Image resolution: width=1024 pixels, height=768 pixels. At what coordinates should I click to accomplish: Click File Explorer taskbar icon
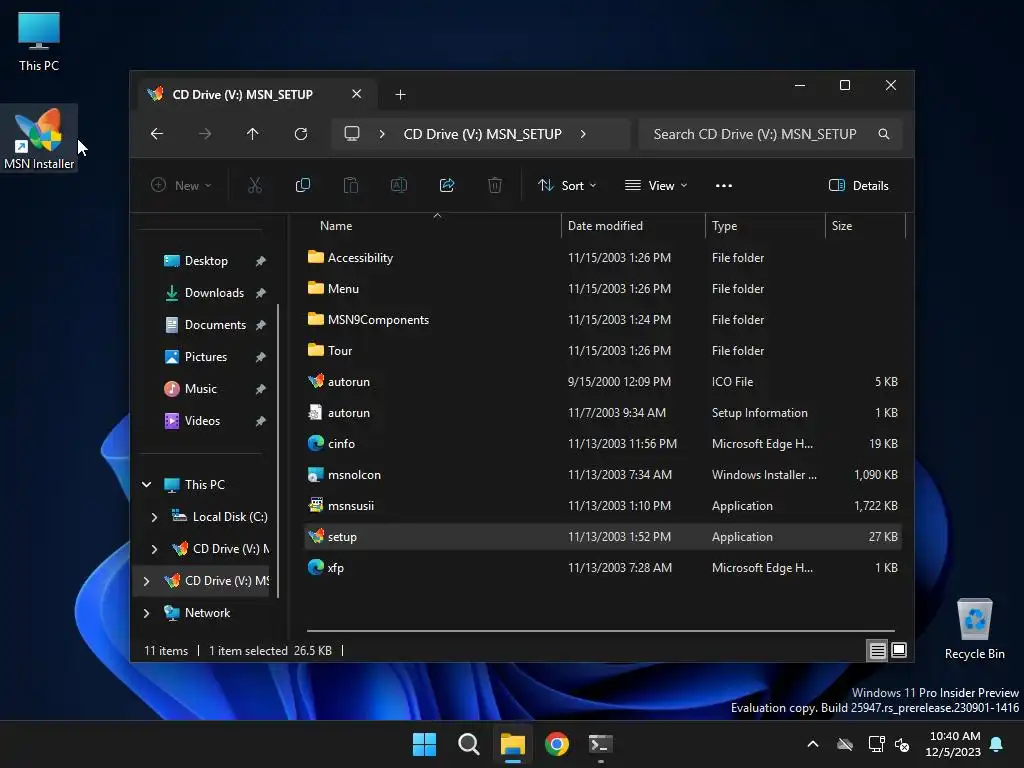[513, 744]
